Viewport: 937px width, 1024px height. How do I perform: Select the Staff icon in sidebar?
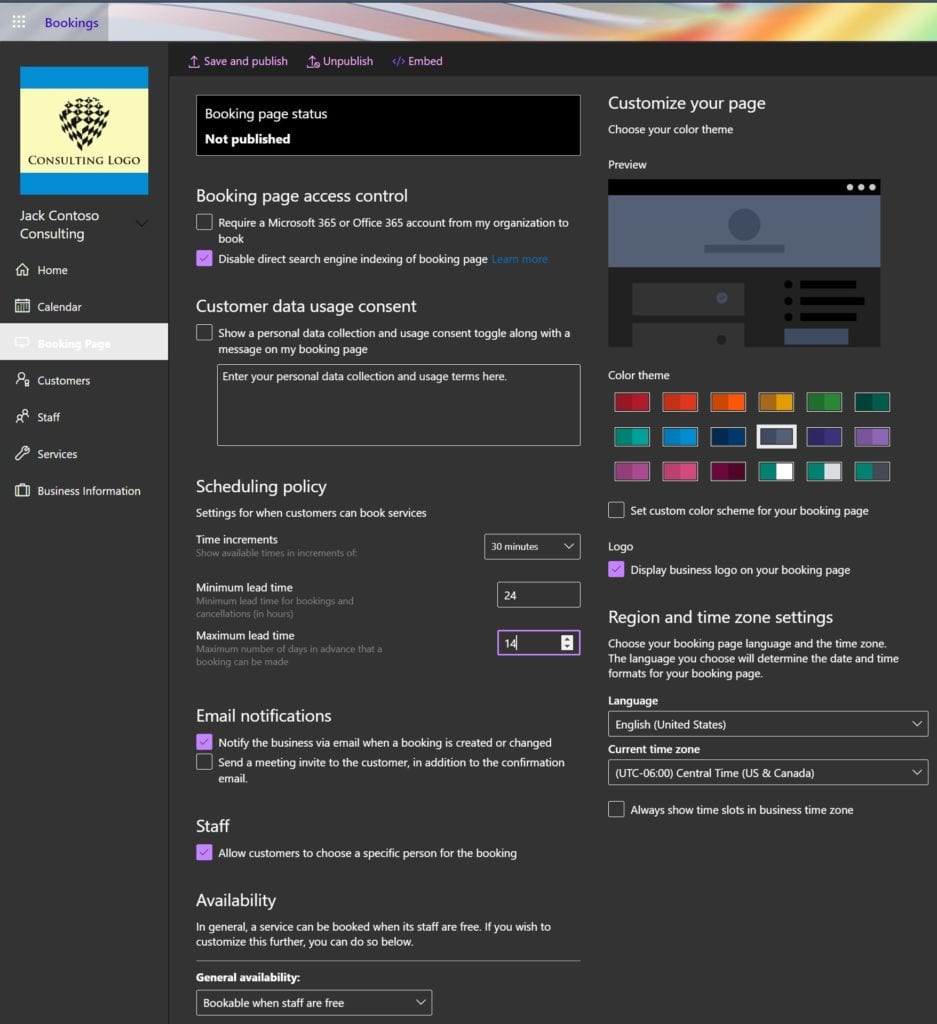pyautogui.click(x=22, y=417)
